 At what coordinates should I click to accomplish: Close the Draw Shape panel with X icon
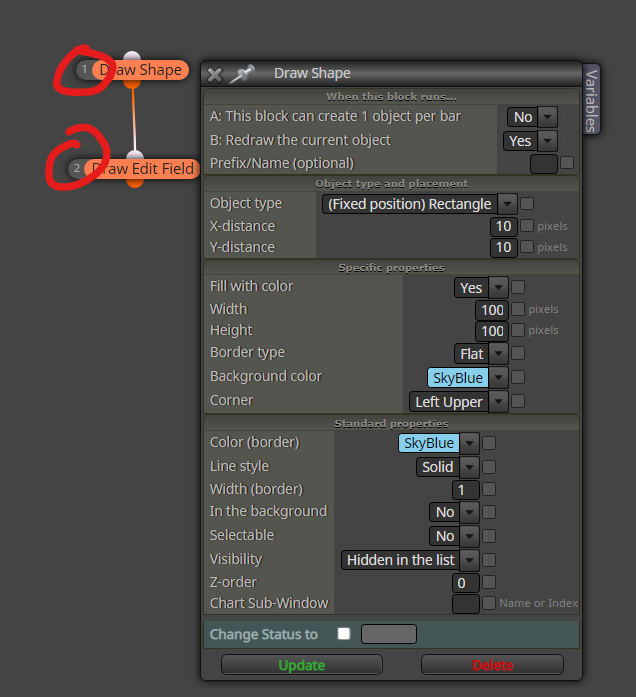(x=215, y=75)
